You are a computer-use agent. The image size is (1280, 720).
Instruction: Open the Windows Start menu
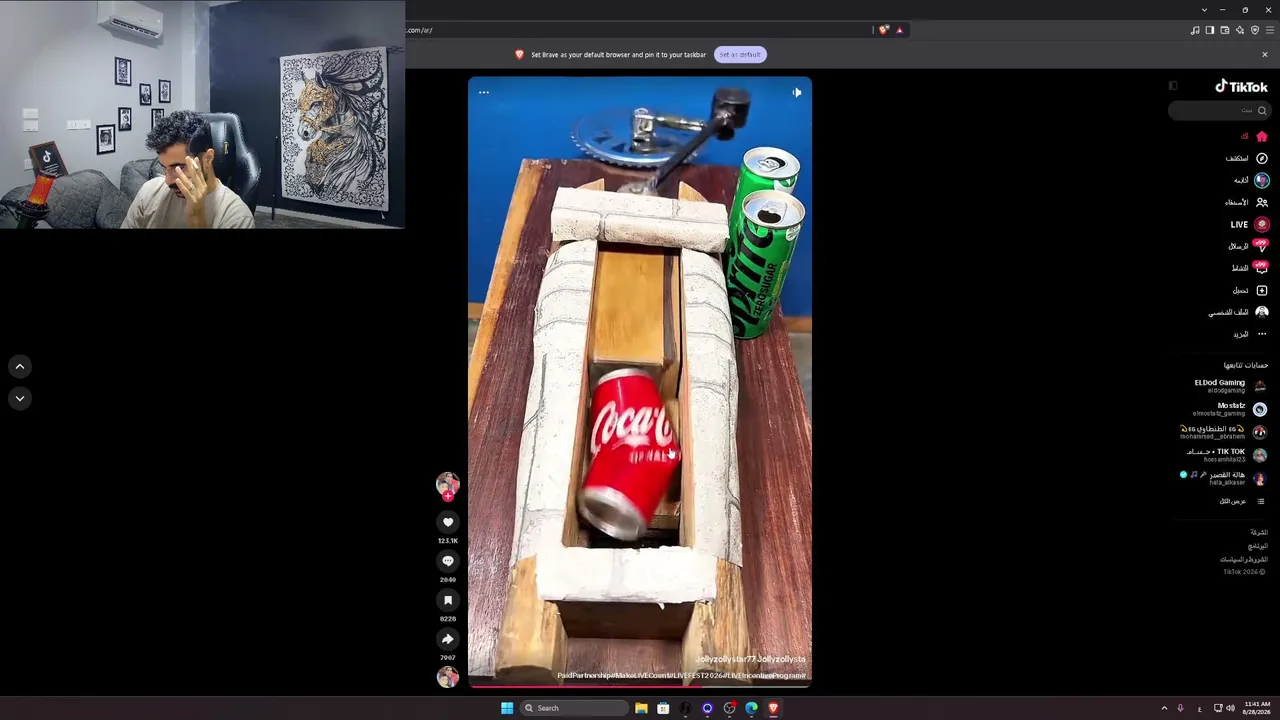pos(507,708)
